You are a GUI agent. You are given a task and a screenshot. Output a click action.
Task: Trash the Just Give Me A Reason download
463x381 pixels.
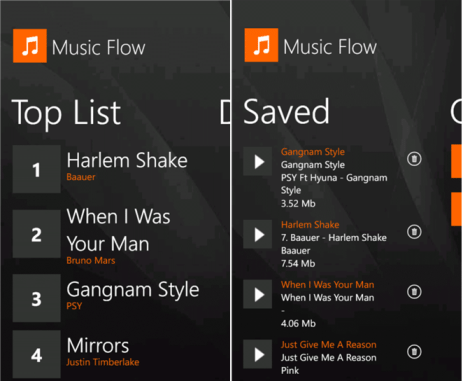[x=414, y=351]
